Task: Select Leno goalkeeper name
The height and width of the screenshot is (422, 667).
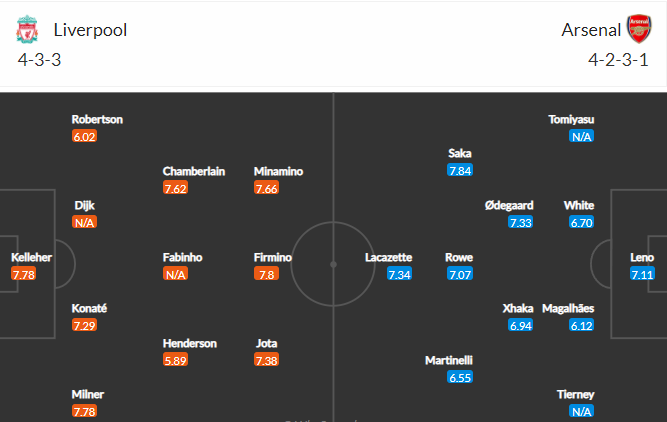Action: click(x=641, y=257)
